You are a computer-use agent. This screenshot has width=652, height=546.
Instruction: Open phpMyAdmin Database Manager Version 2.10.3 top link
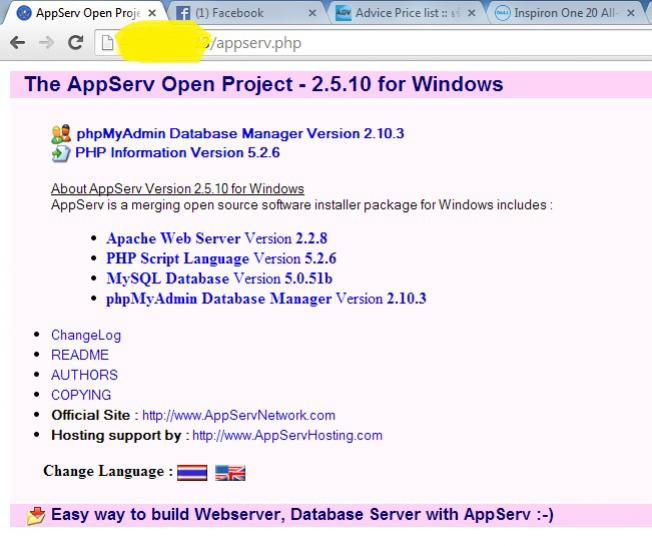coord(240,133)
